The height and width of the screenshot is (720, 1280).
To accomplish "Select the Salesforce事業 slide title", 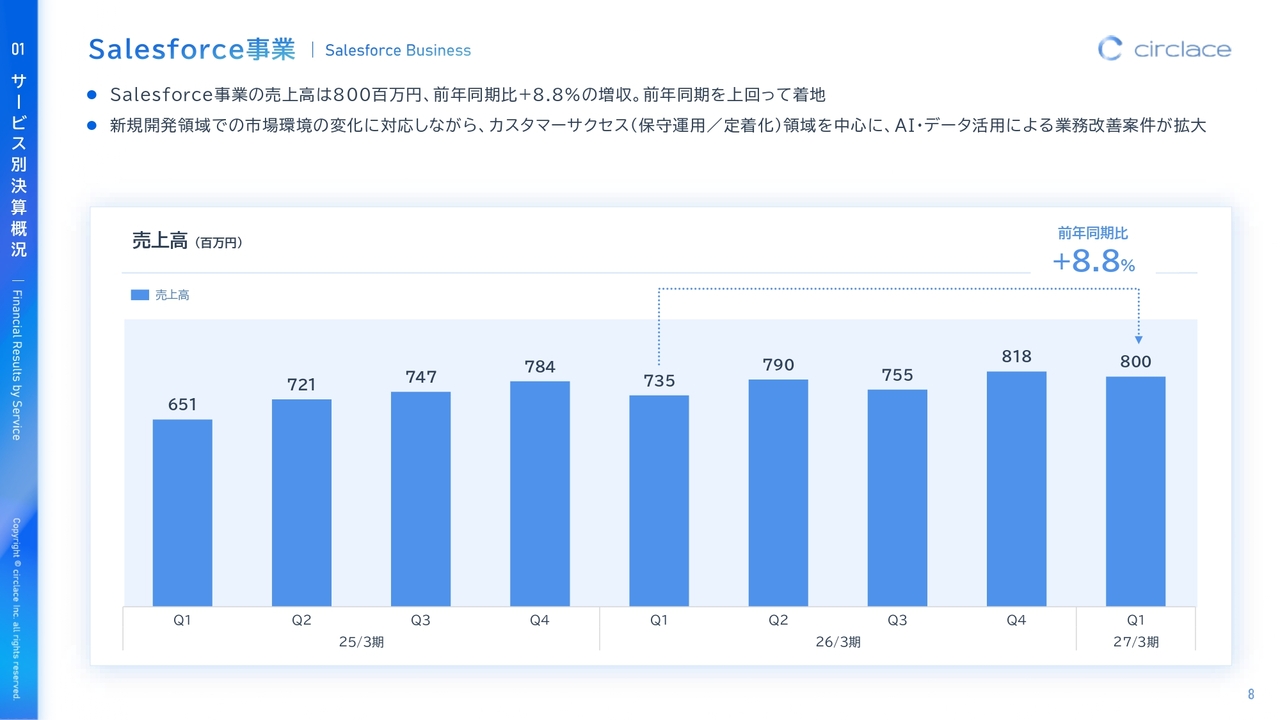I will pos(192,49).
